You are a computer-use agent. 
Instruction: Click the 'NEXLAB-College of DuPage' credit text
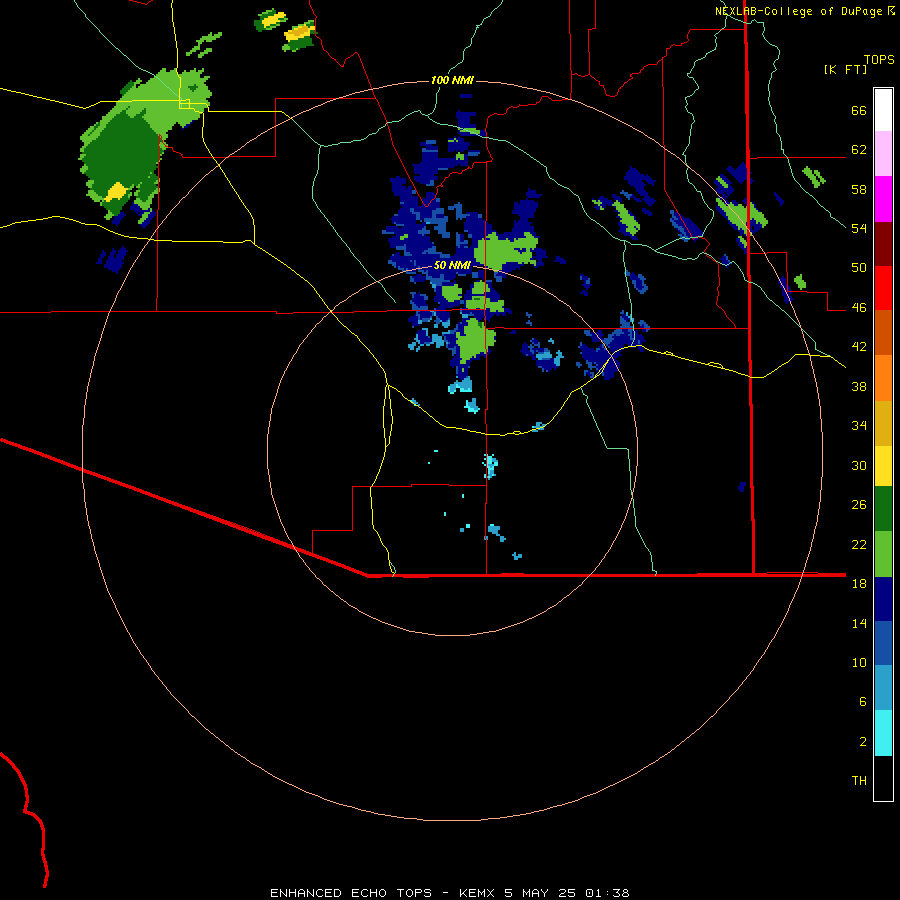tap(798, 11)
